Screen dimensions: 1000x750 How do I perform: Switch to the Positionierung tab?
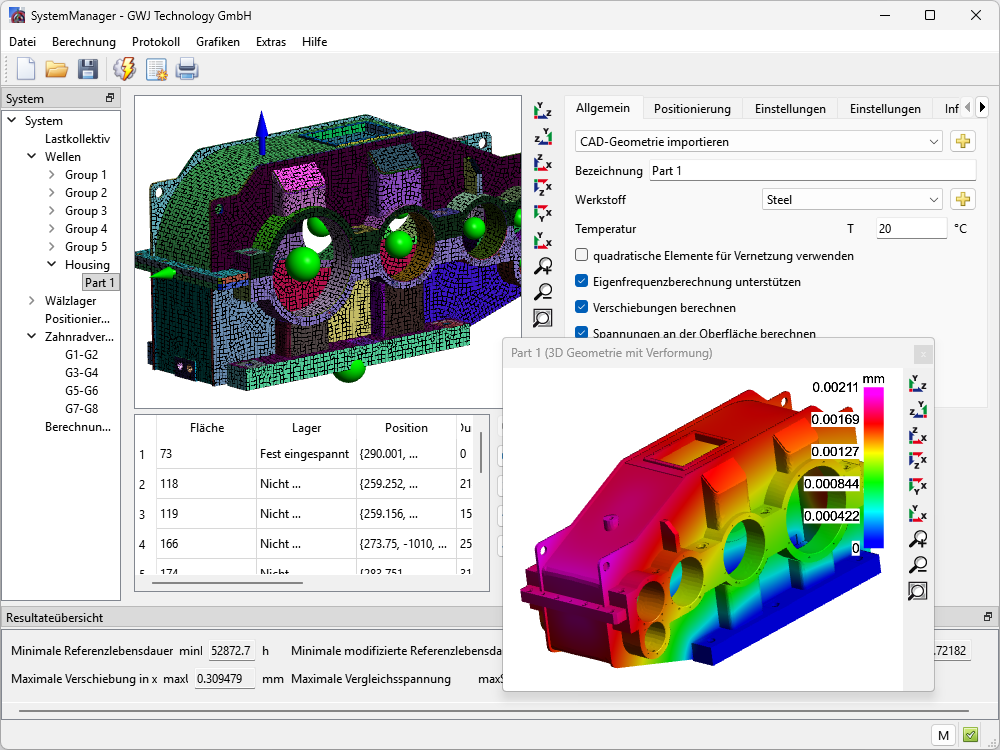pos(692,109)
